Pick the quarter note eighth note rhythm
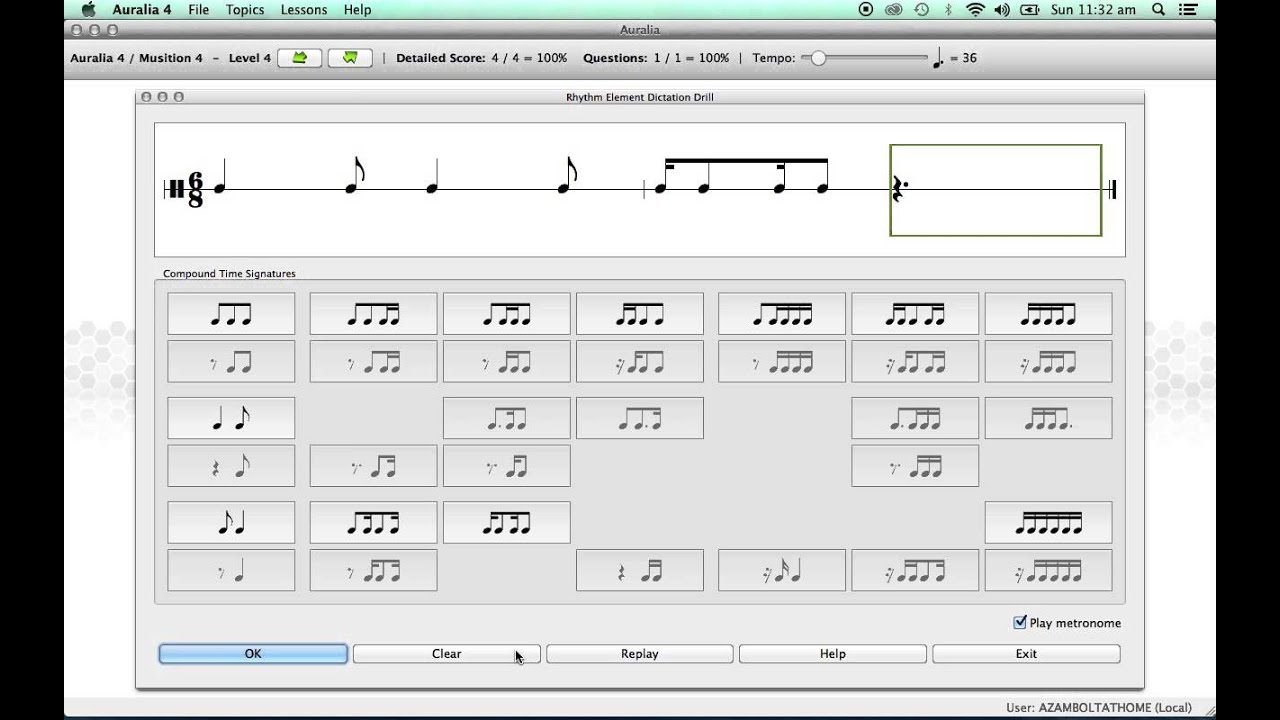The height and width of the screenshot is (720, 1280). tap(231, 418)
